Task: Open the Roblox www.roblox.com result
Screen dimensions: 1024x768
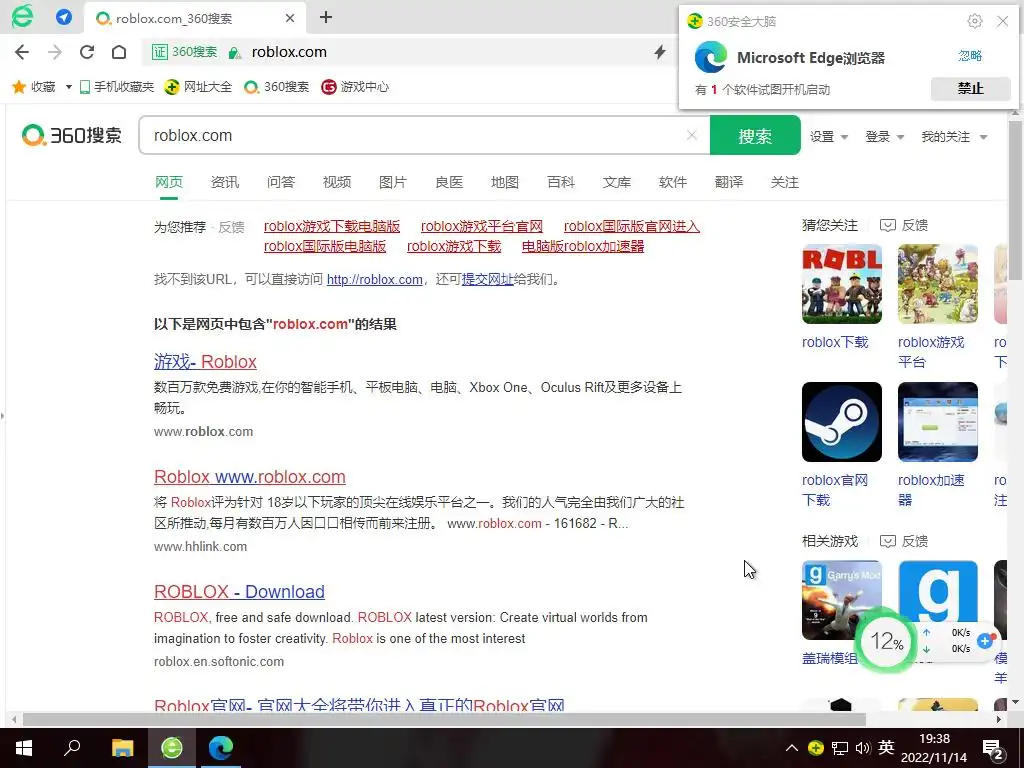Action: 249,477
